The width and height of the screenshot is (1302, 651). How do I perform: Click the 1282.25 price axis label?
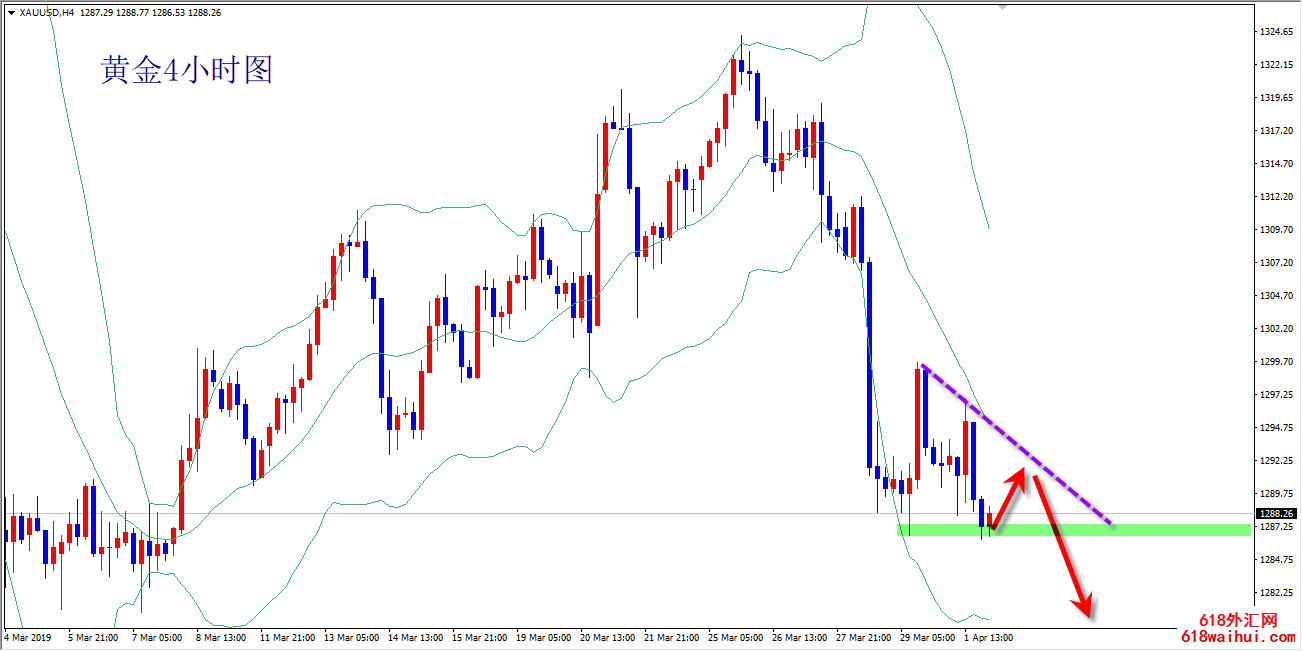[1275, 593]
